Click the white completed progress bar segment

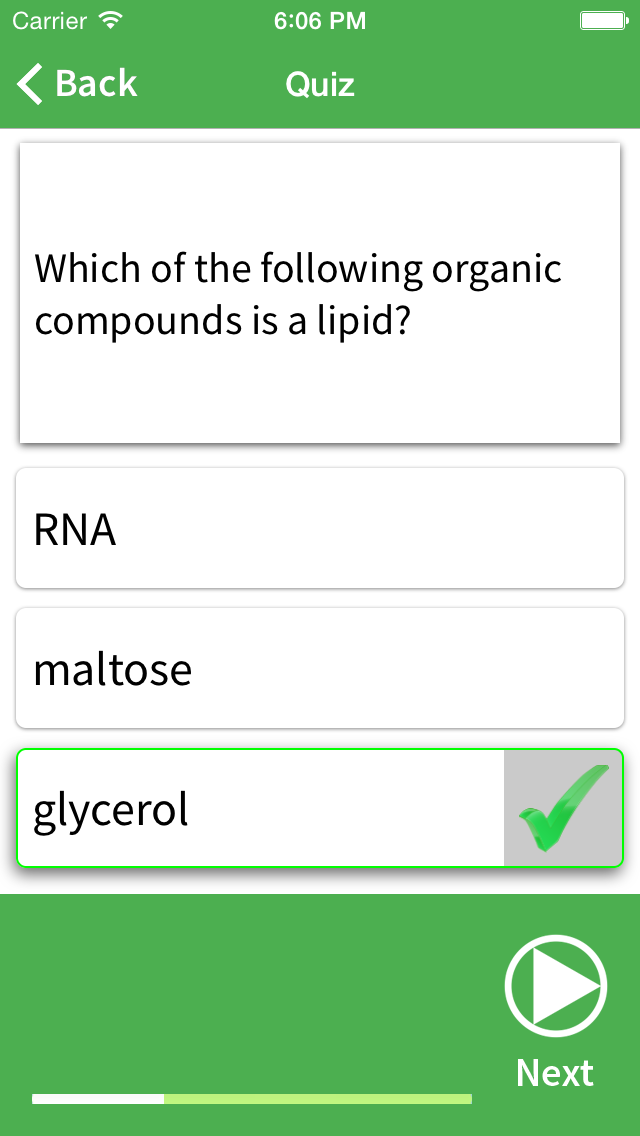[x=98, y=1099]
